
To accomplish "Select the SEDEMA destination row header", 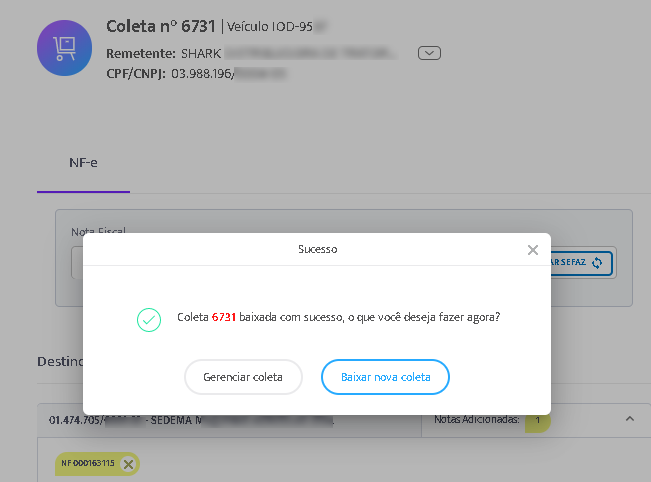I will (229, 421).
